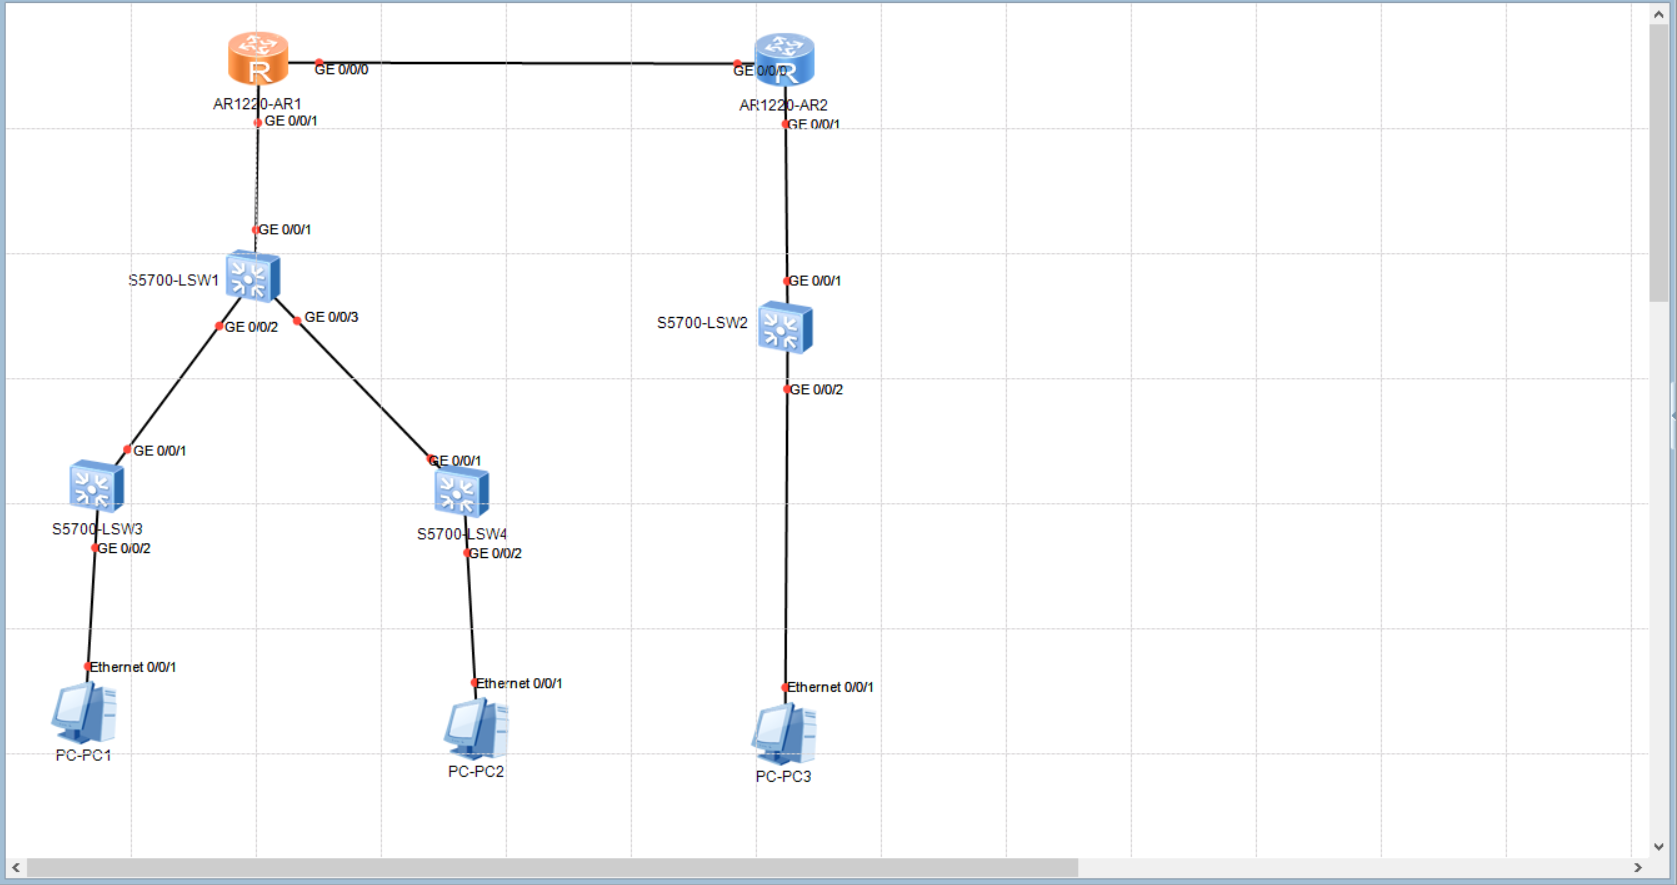Image resolution: width=1677 pixels, height=885 pixels.
Task: Click LSW3's GE 0/0/1 port label
Action: (160, 451)
